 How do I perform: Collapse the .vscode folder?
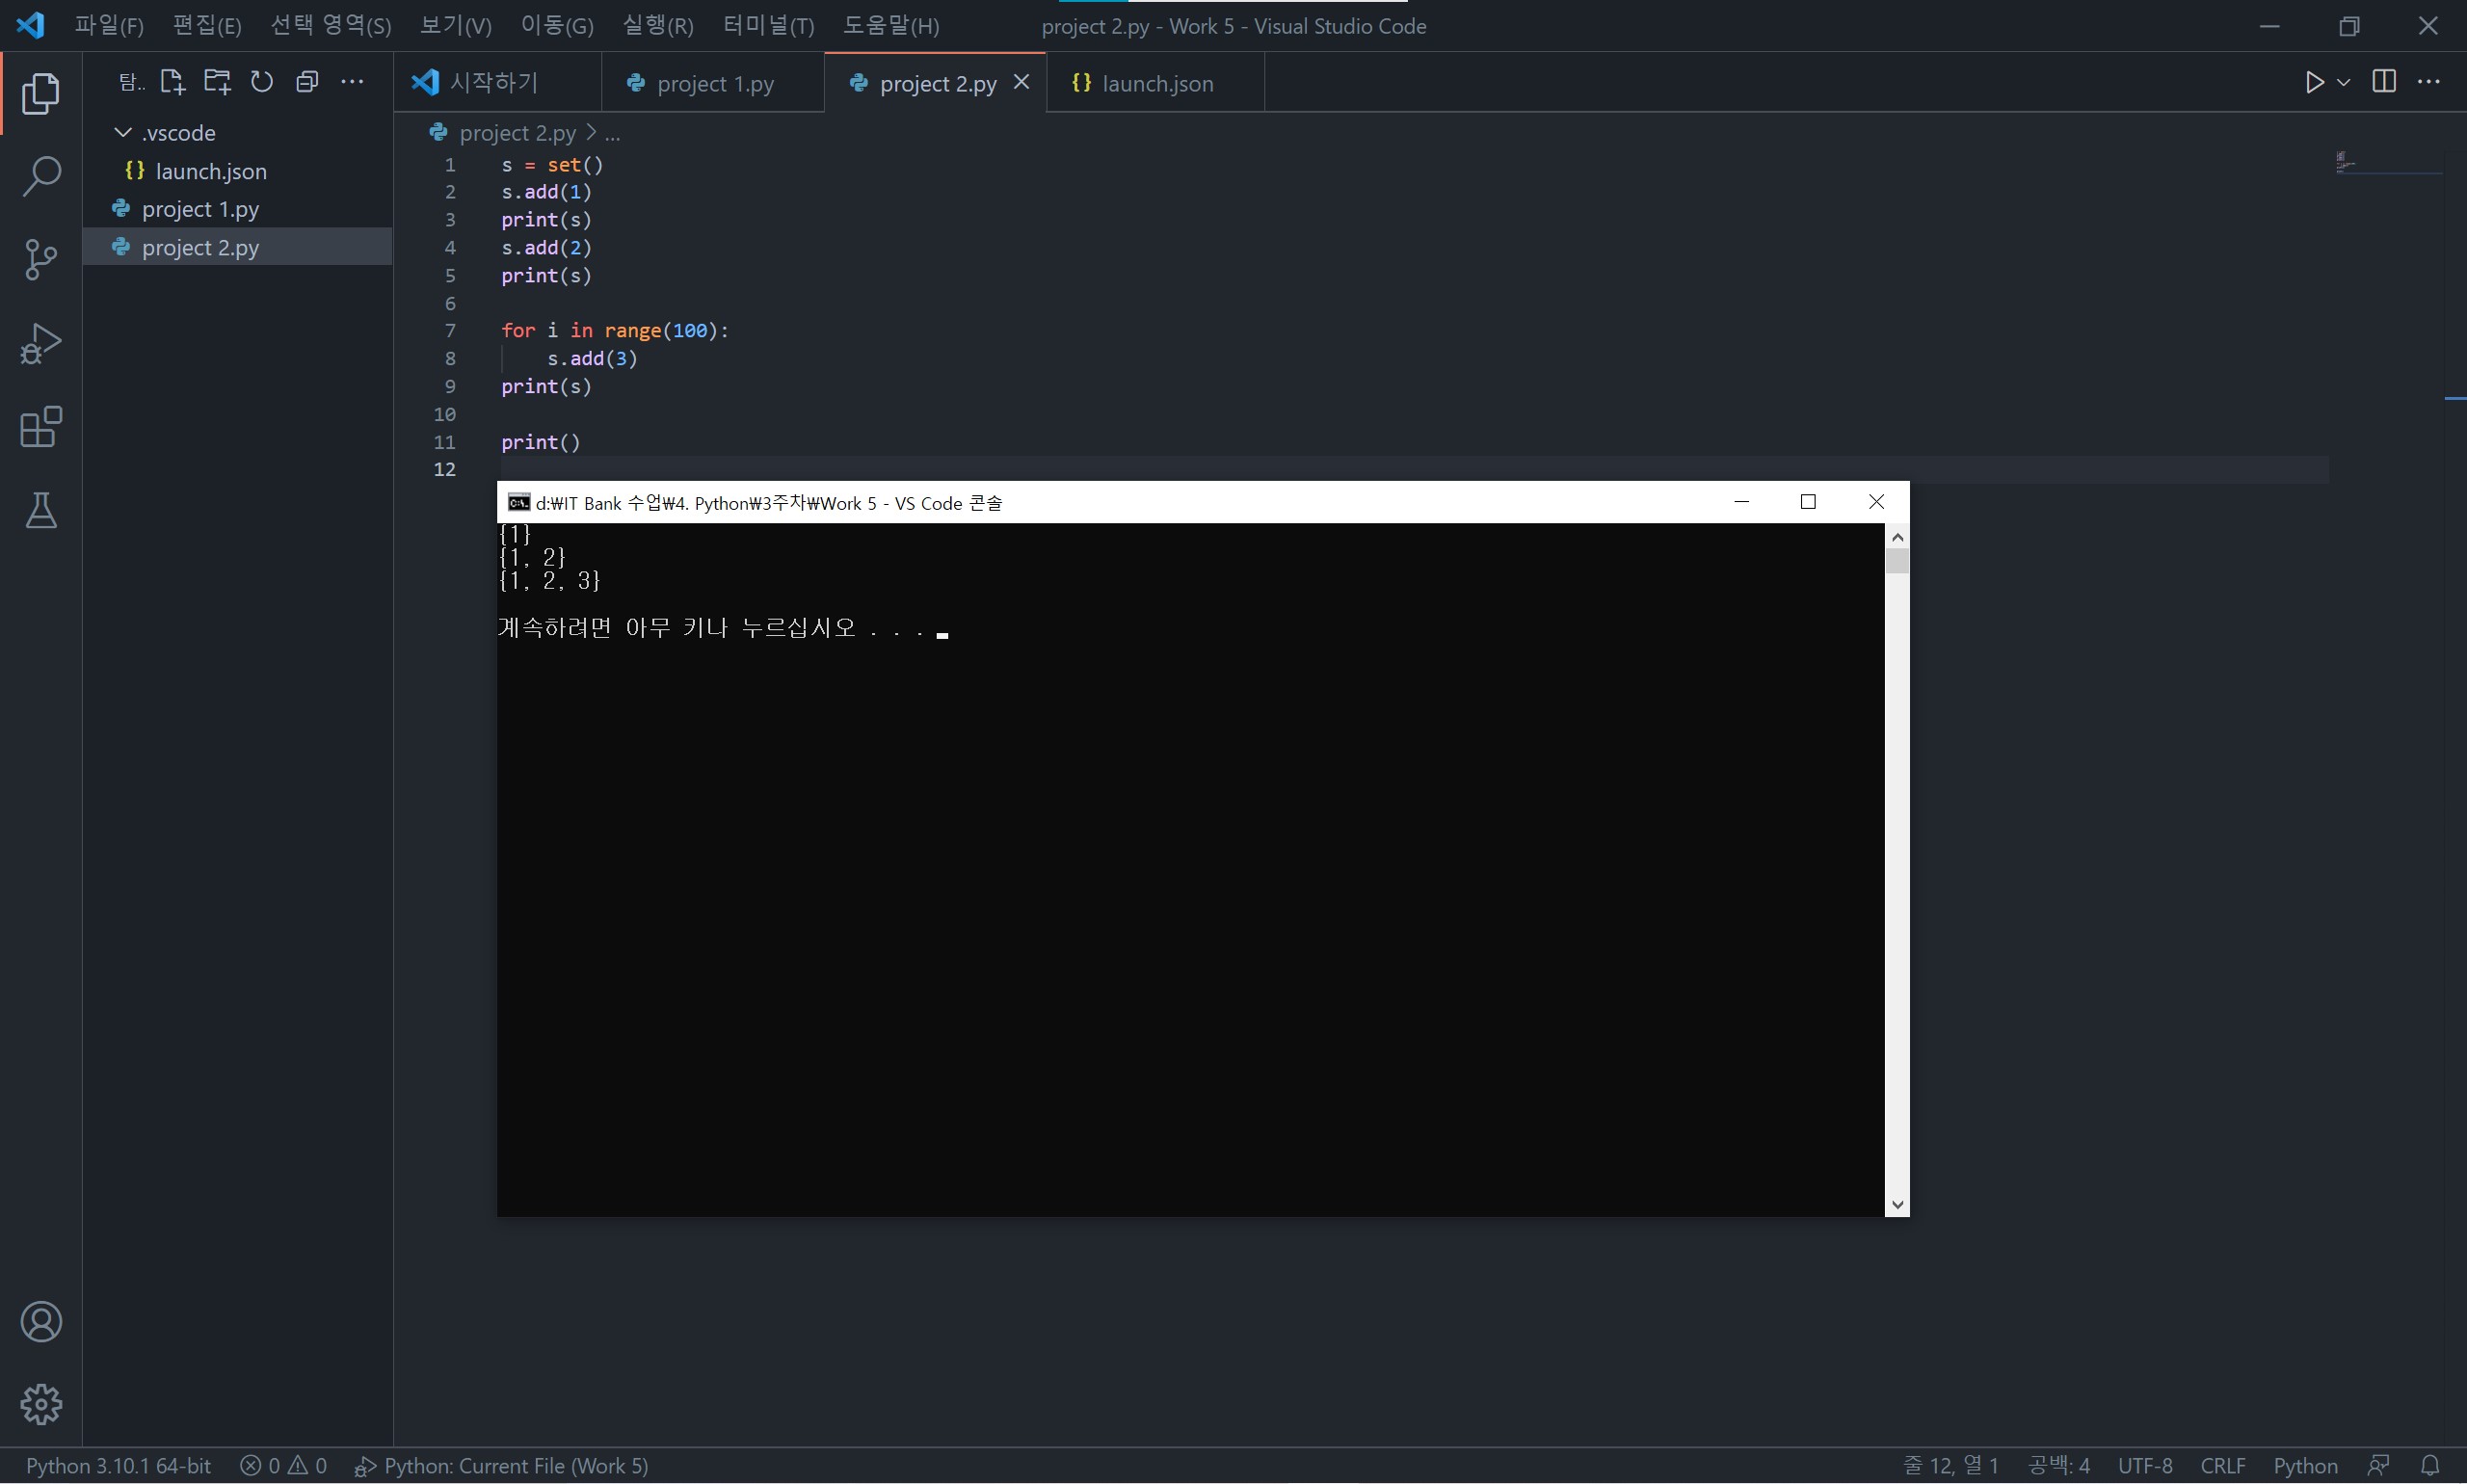pos(124,133)
